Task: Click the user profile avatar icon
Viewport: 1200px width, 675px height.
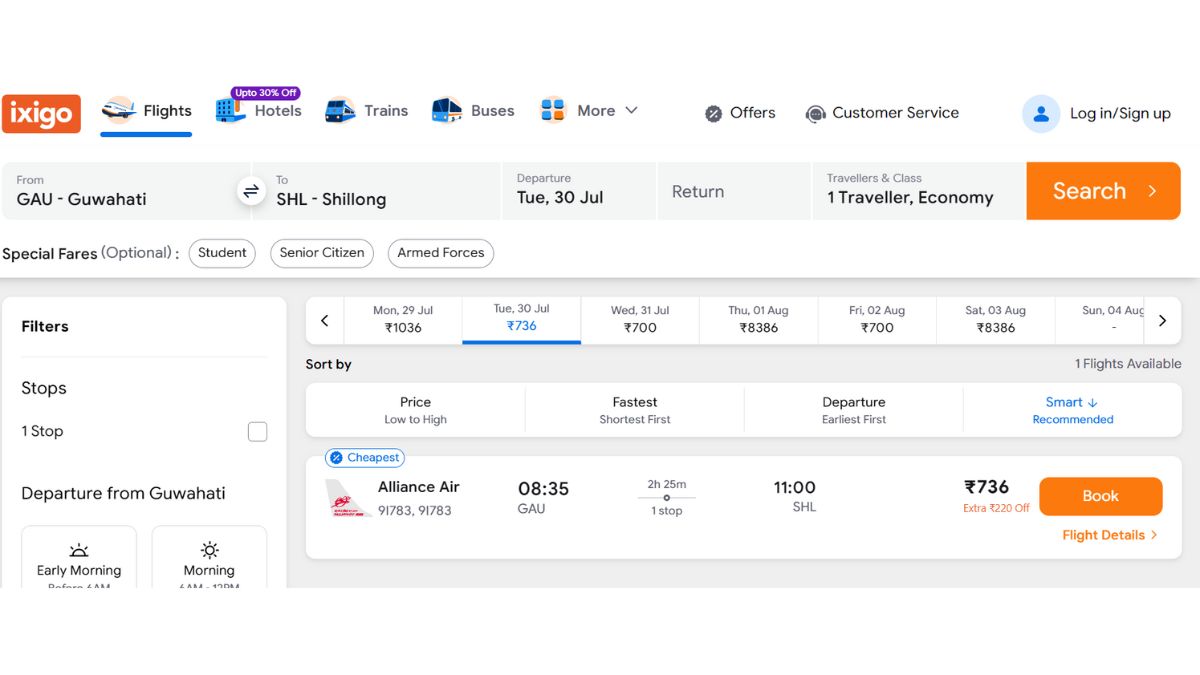Action: click(1040, 113)
